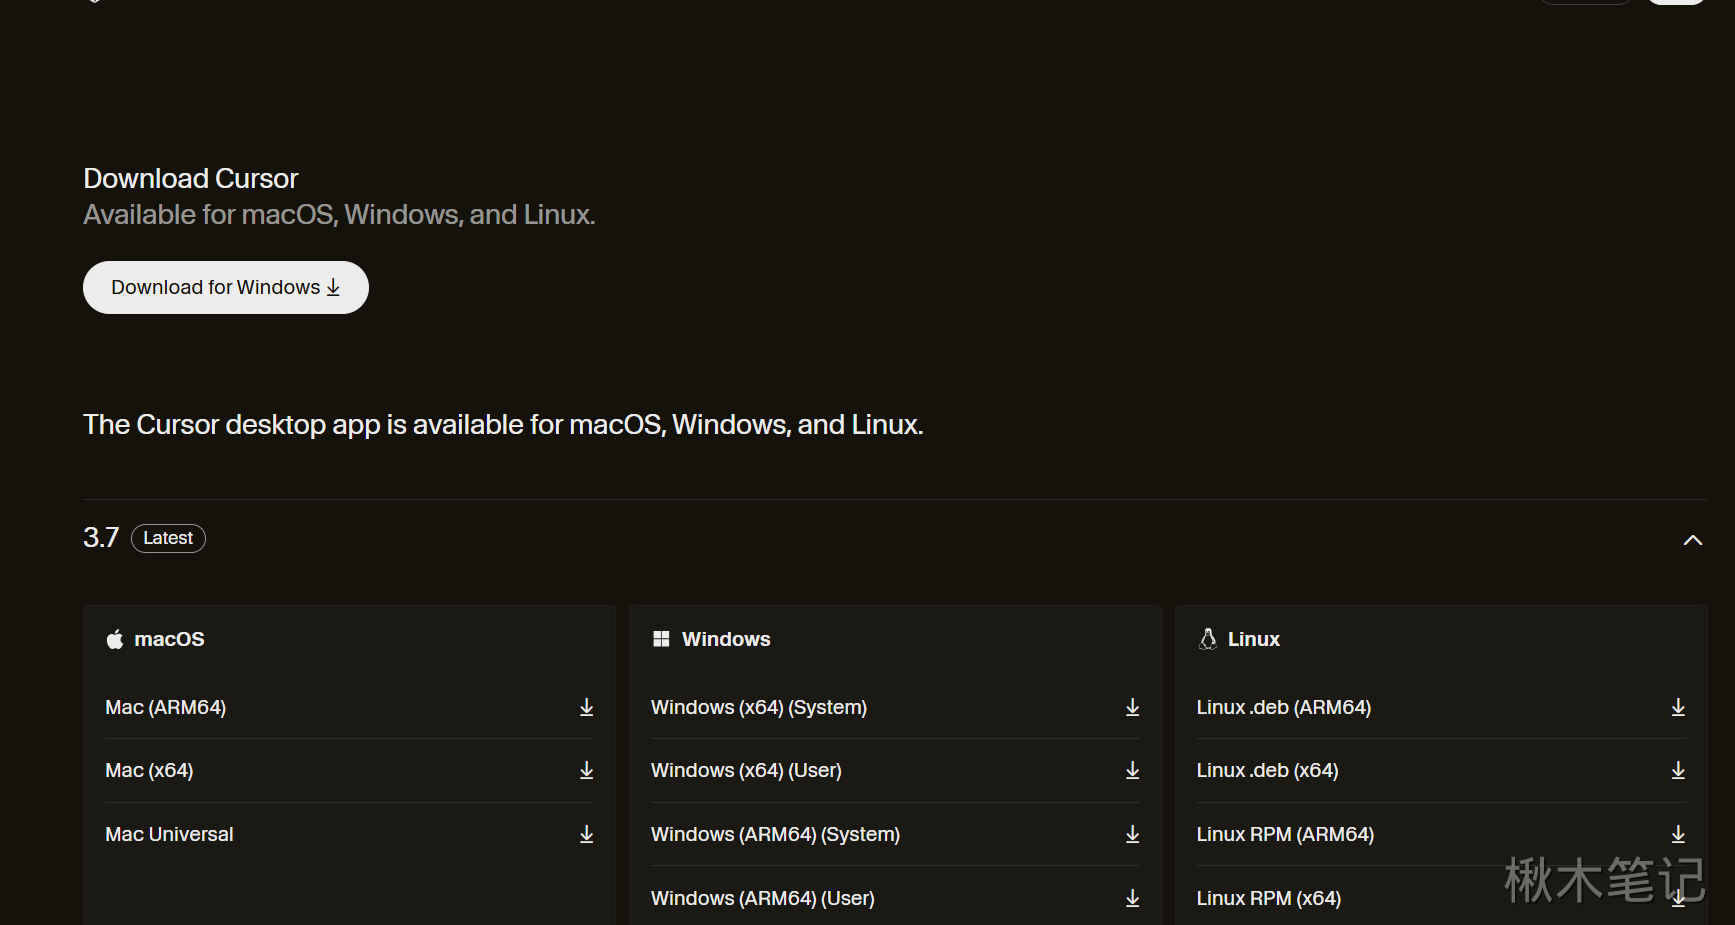Image resolution: width=1735 pixels, height=925 pixels.
Task: Click the "Download Cursor" page heading
Action: point(191,179)
